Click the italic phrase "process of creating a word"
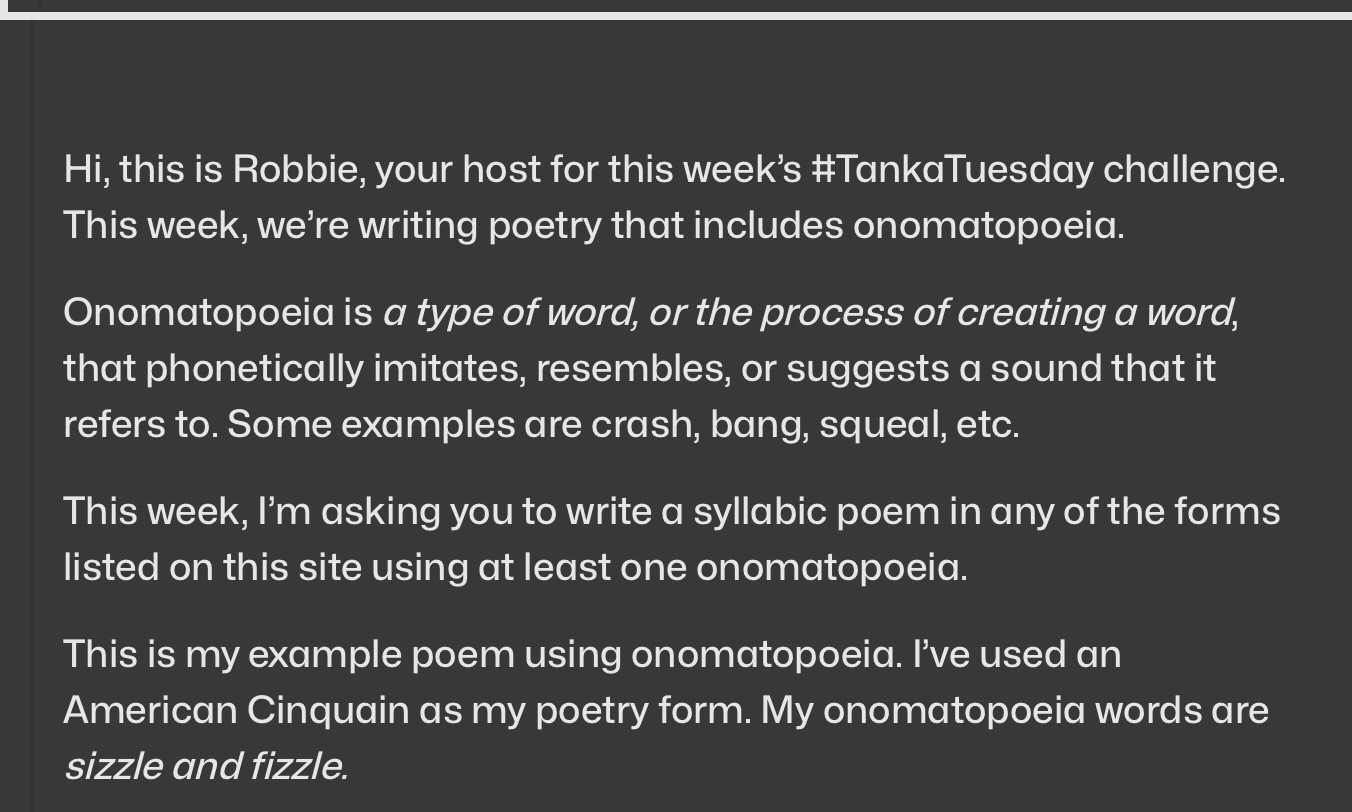This screenshot has width=1352, height=812. click(995, 313)
